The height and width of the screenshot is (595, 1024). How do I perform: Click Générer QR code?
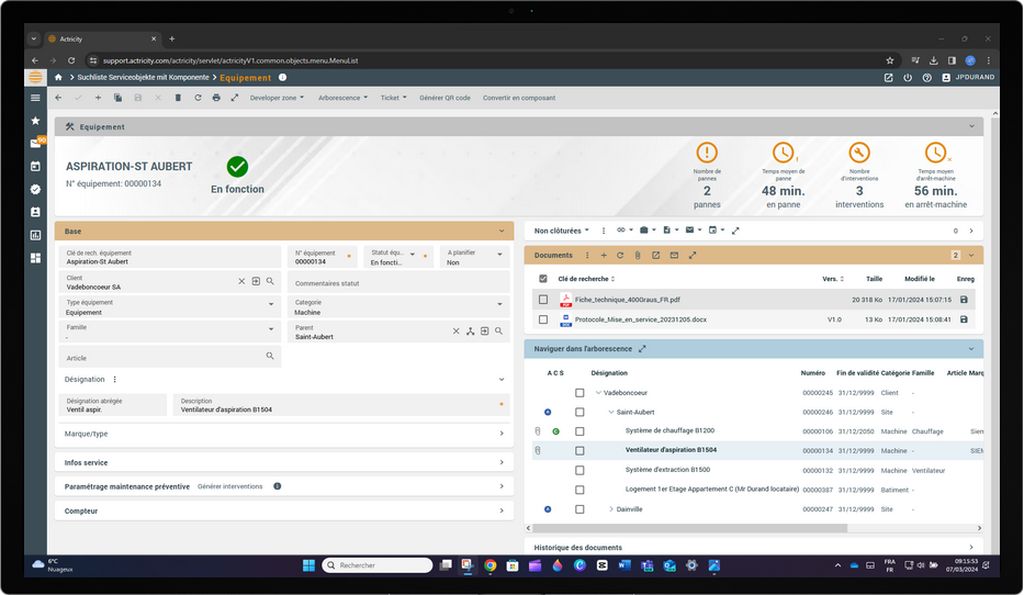tap(445, 98)
